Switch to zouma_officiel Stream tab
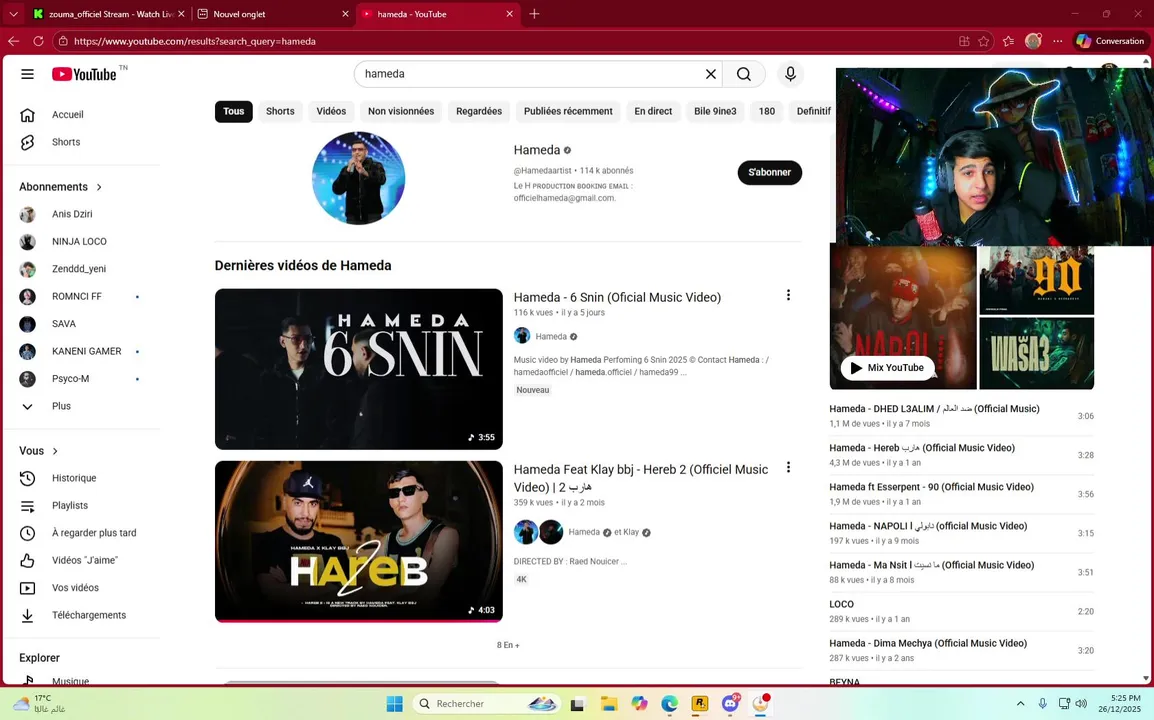This screenshot has height=720, width=1154. pyautogui.click(x=110, y=14)
